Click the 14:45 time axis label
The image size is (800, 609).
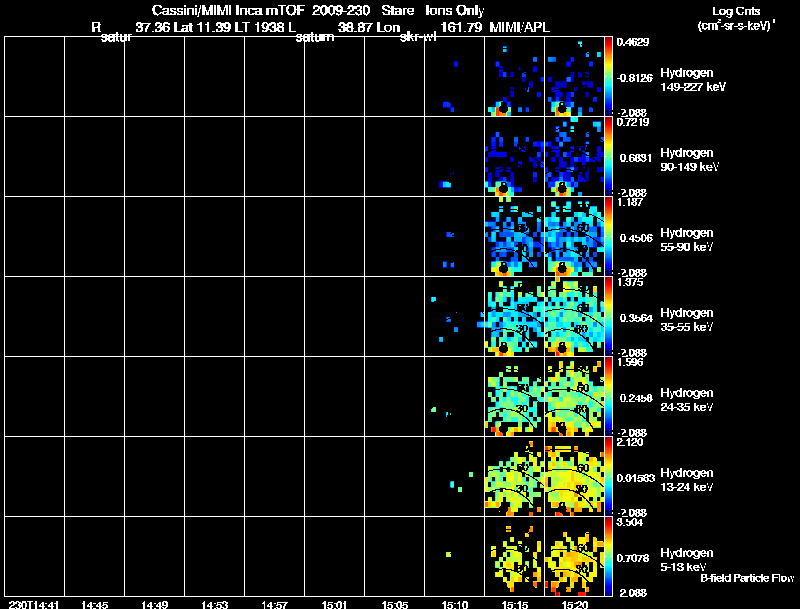(x=94, y=604)
